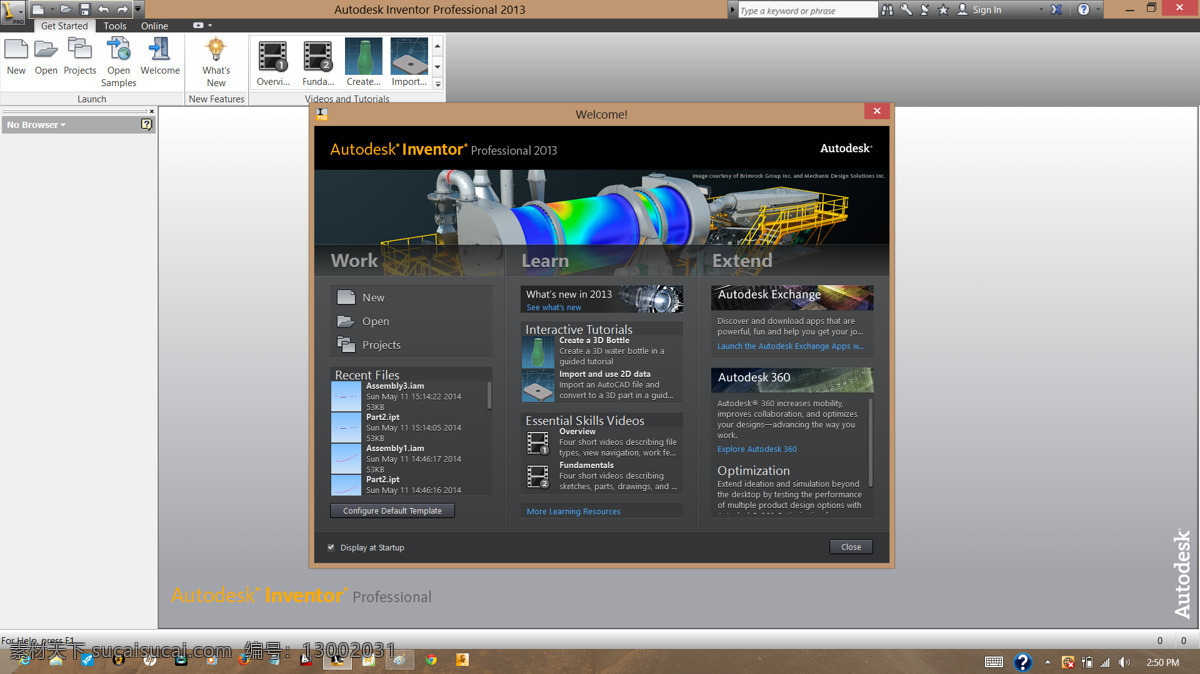Click the Redo arrow in quick access toolbar
The height and width of the screenshot is (674, 1200).
coord(122,10)
